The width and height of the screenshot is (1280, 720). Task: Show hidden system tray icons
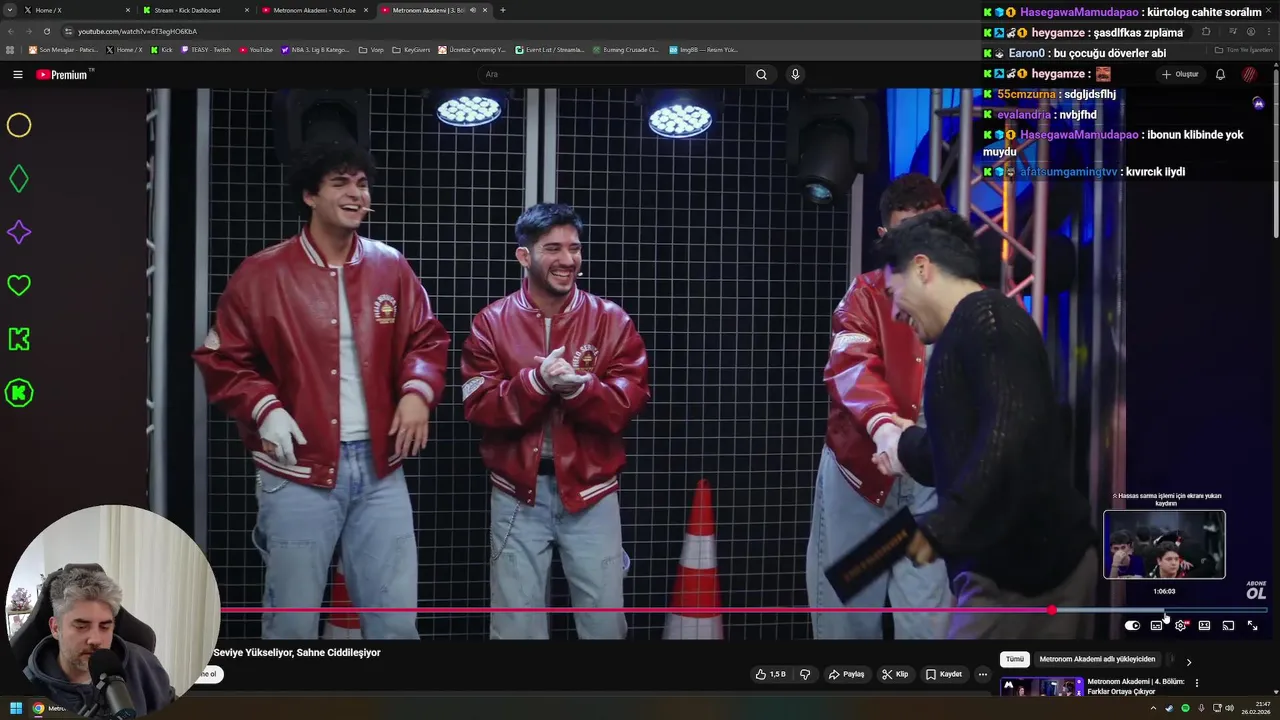pos(1153,708)
